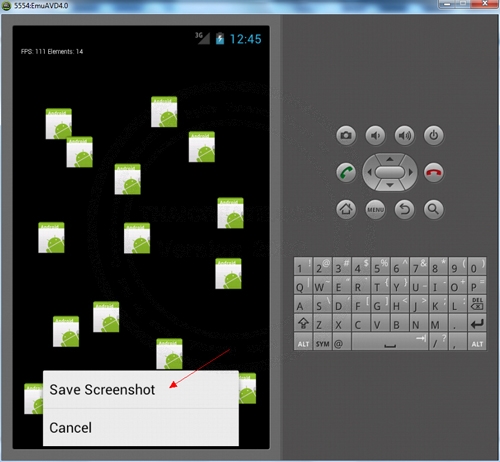Tap the comma key on keyboard
Viewport: 500px width, 462px height.
pyautogui.click(x=458, y=342)
